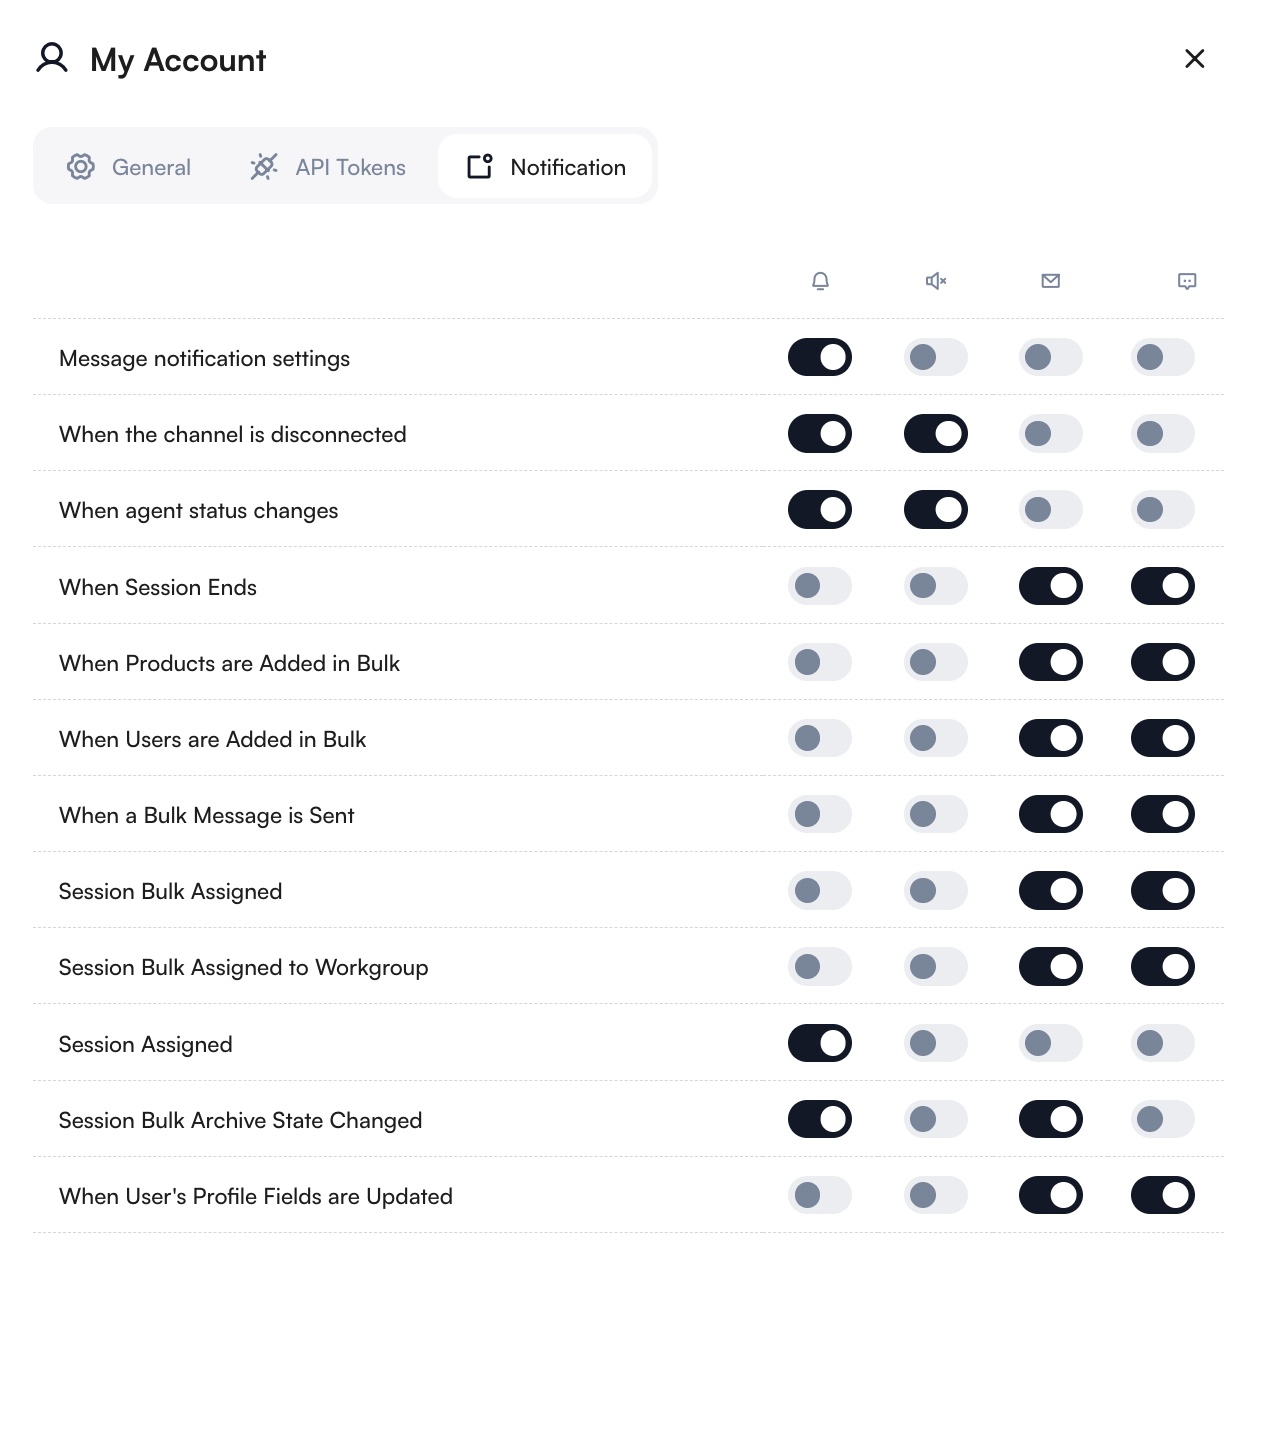Turn off bell alert for Session Assigned
This screenshot has width=1262, height=1438.
(820, 1043)
